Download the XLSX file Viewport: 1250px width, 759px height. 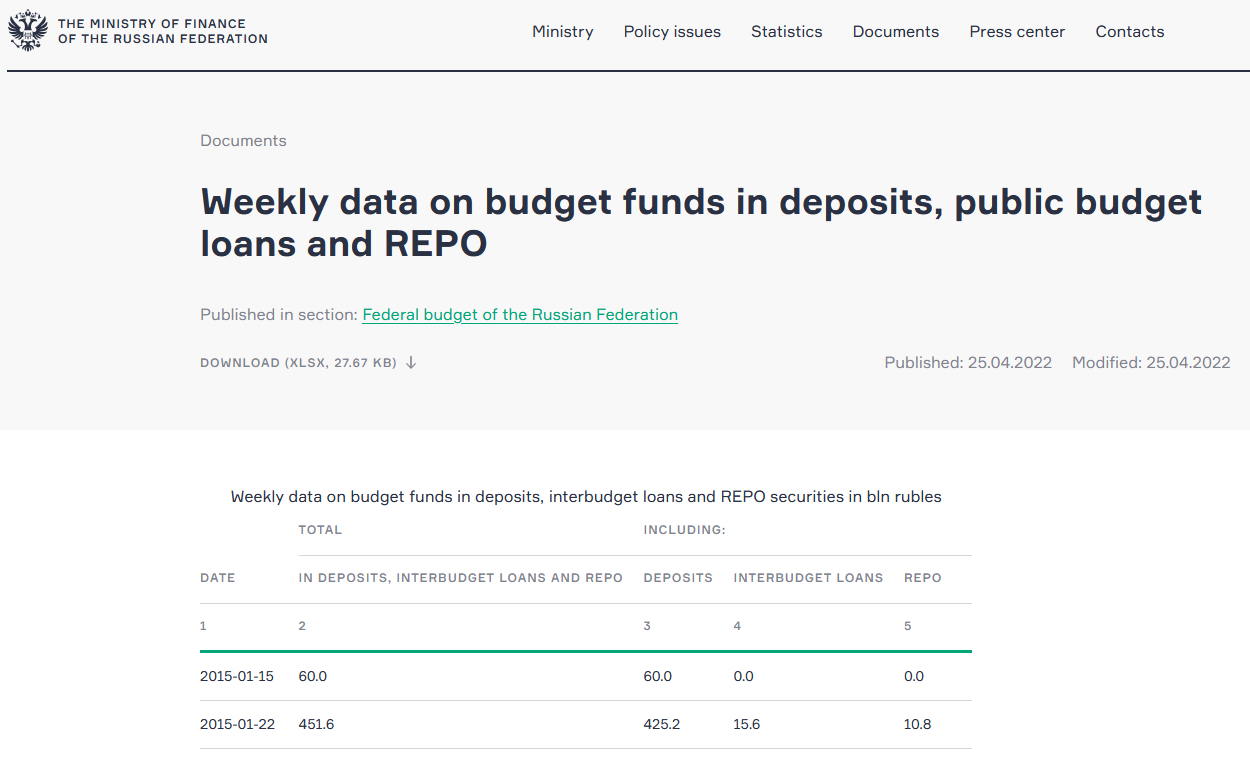[298, 363]
